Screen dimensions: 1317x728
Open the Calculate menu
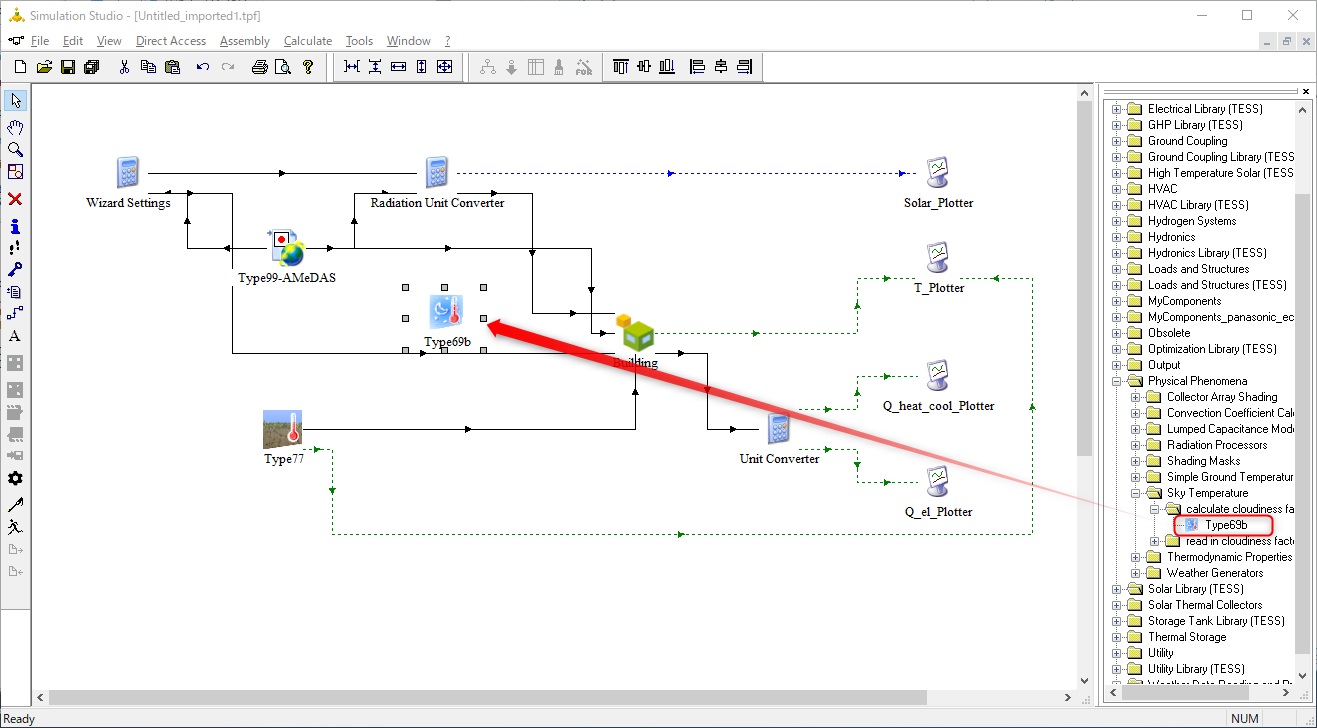[308, 41]
